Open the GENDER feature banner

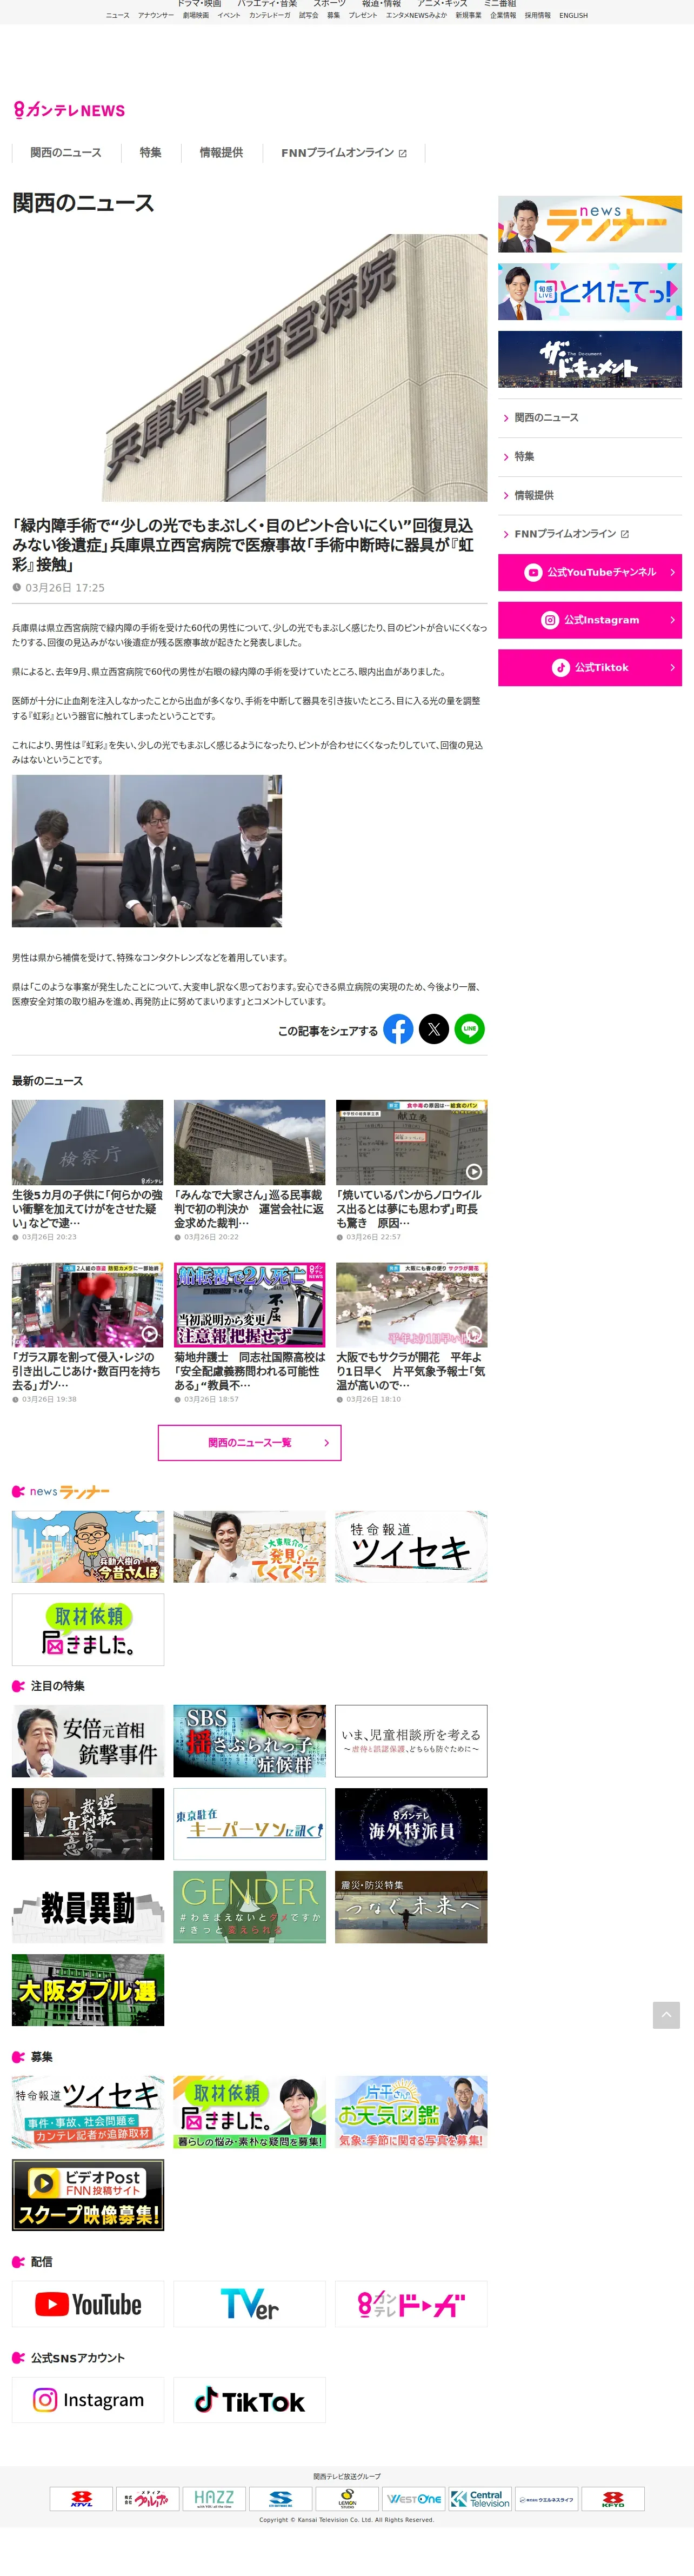pyautogui.click(x=250, y=1907)
